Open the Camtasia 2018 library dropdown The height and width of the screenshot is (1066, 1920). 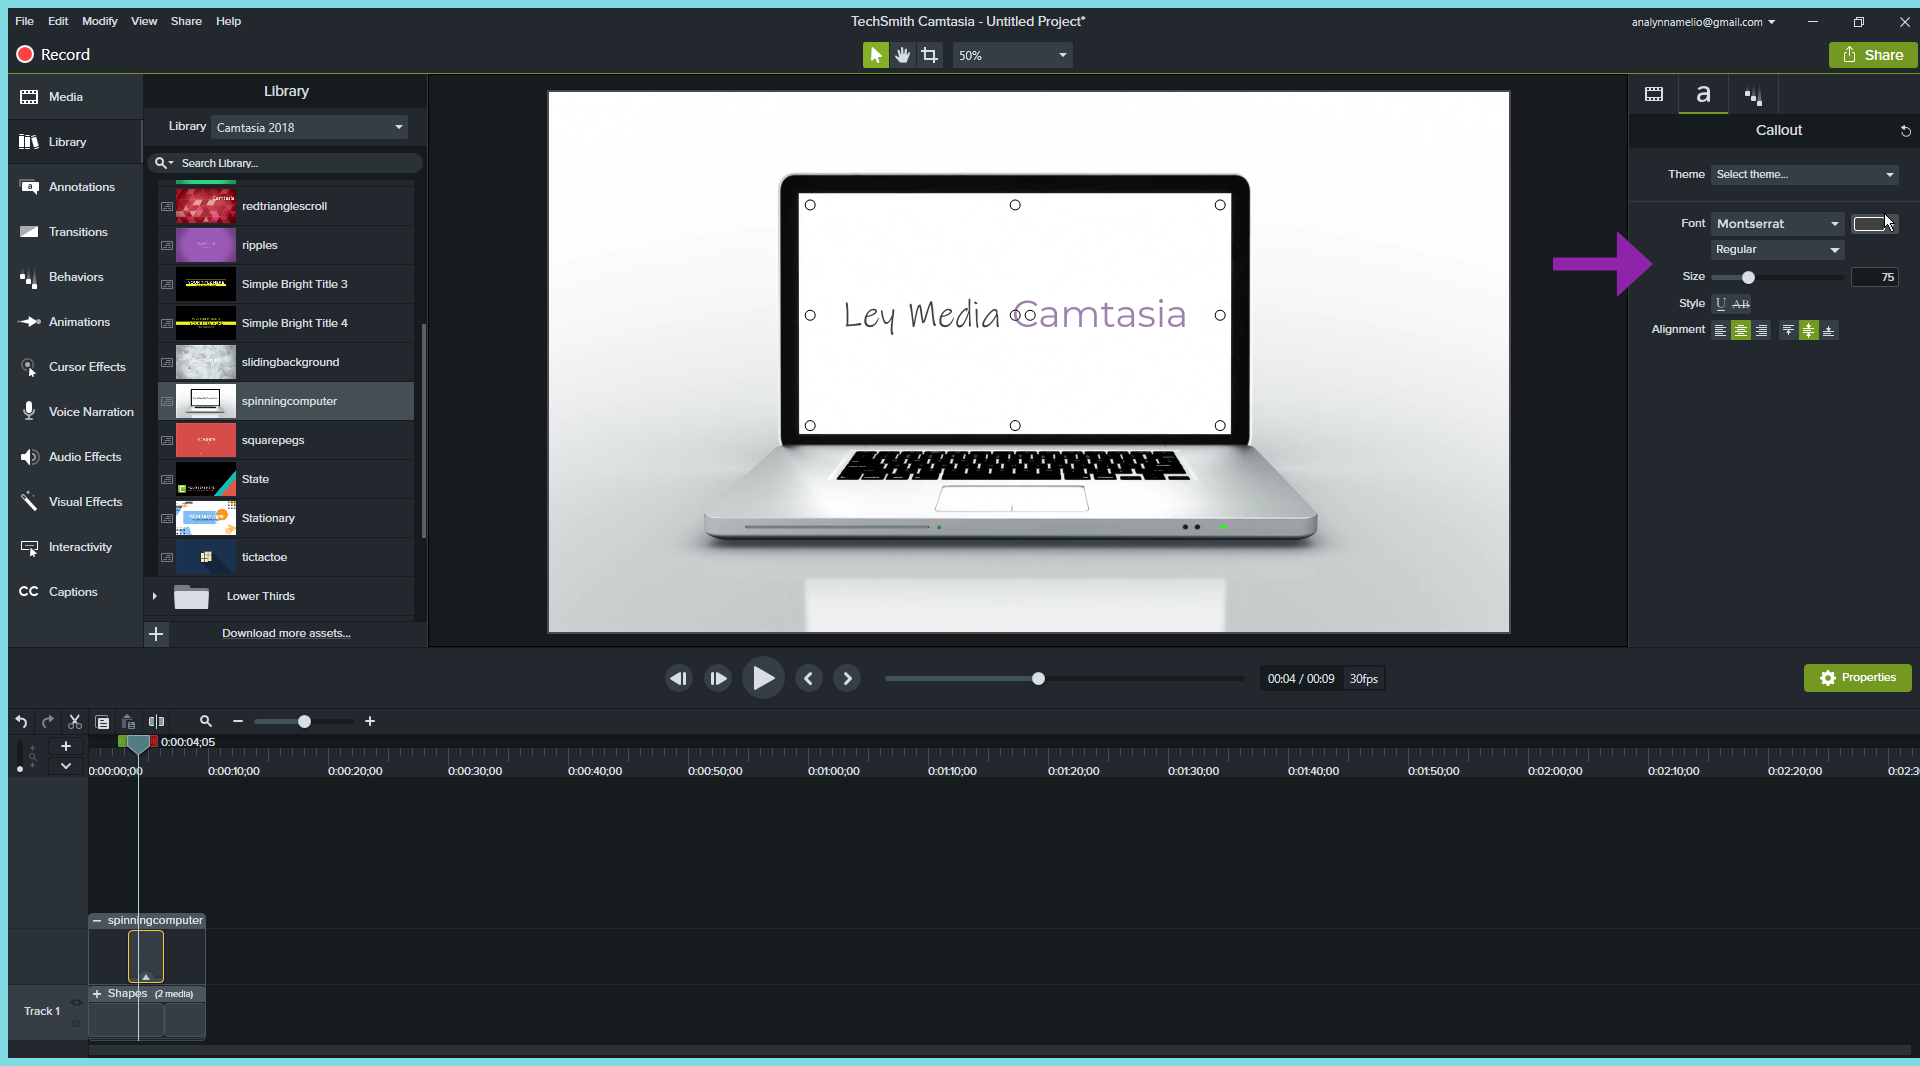[309, 127]
